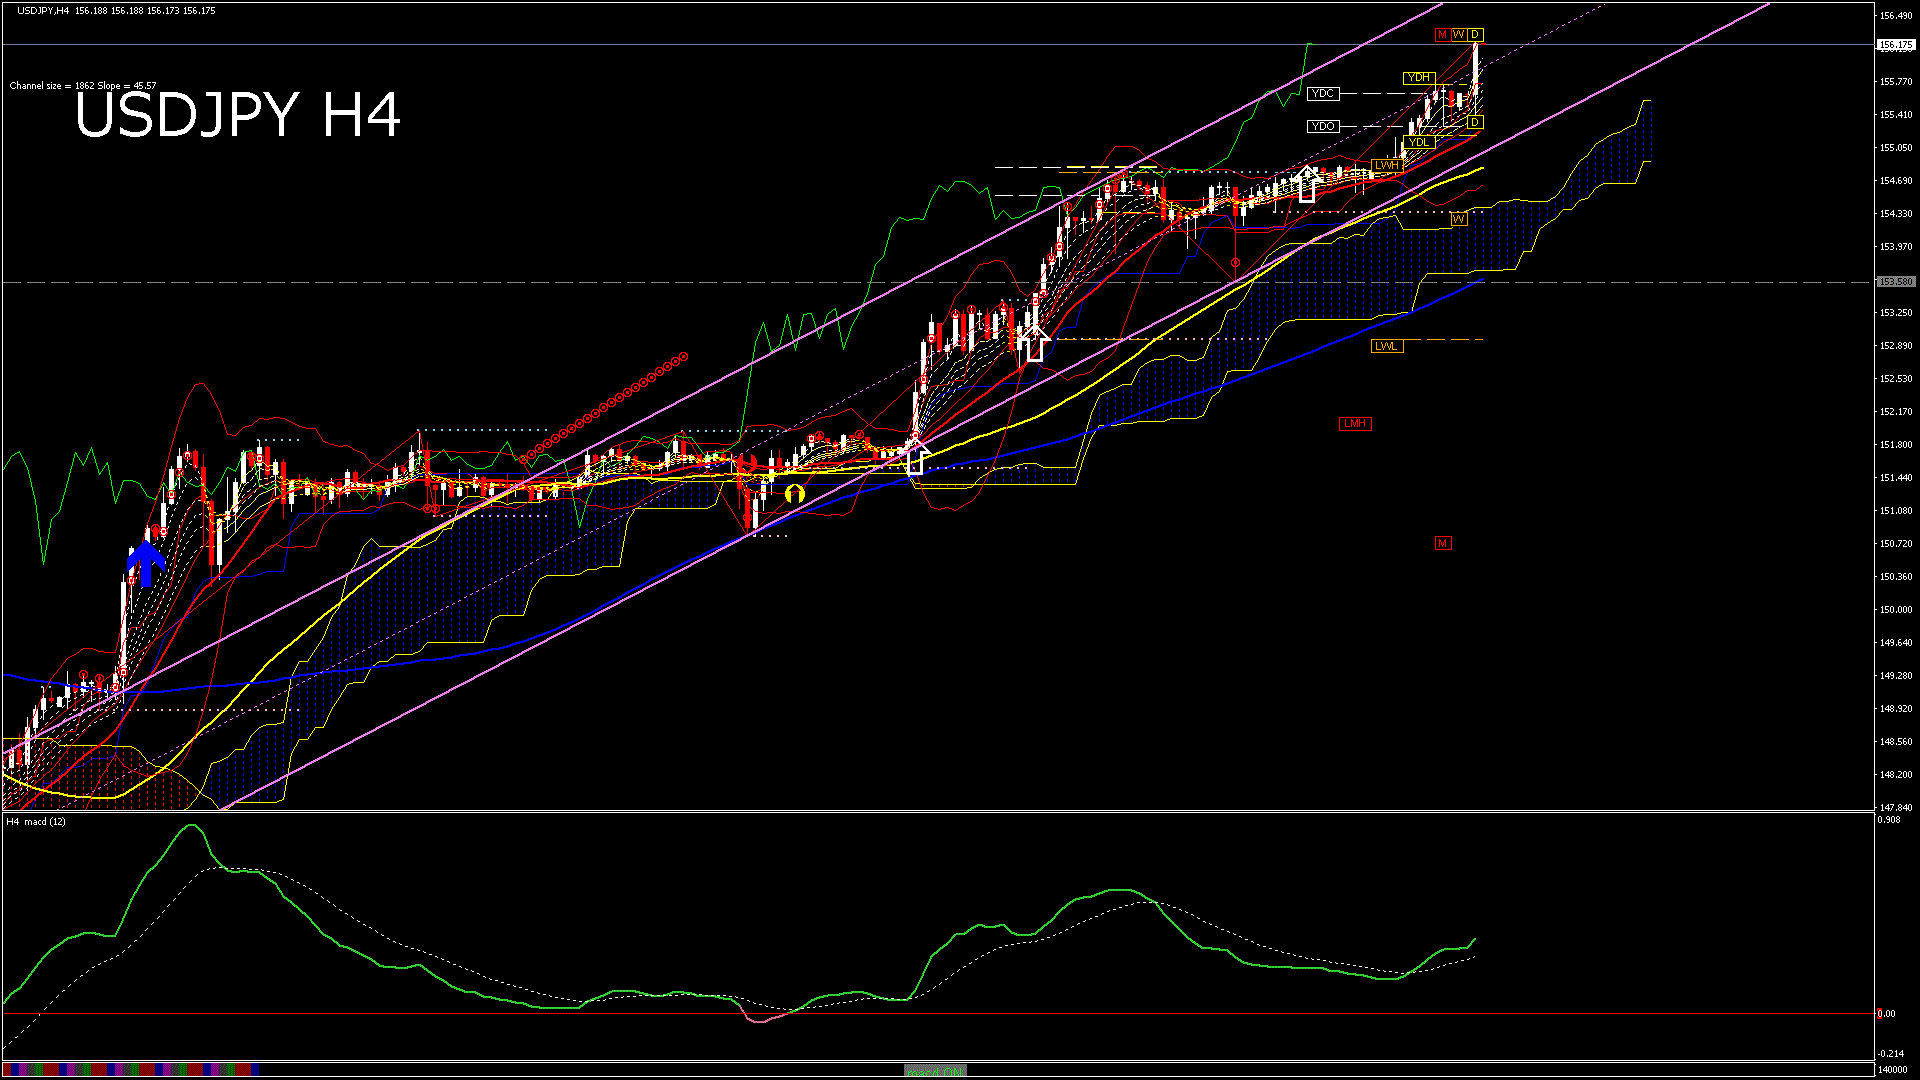Image resolution: width=1920 pixels, height=1080 pixels.
Task: Toggle the macd ON button
Action: (935, 1070)
